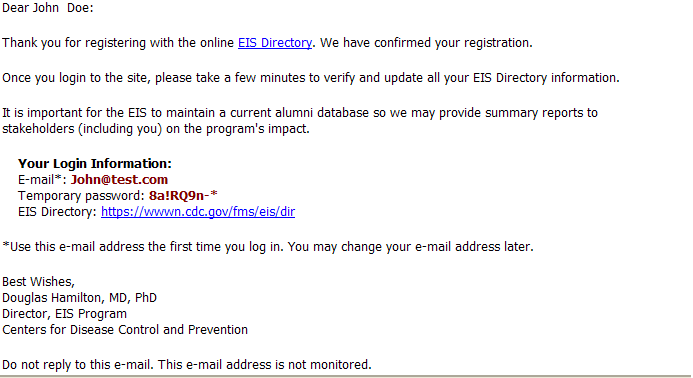Click the John@test.com email address text
The image size is (693, 378).
point(119,179)
